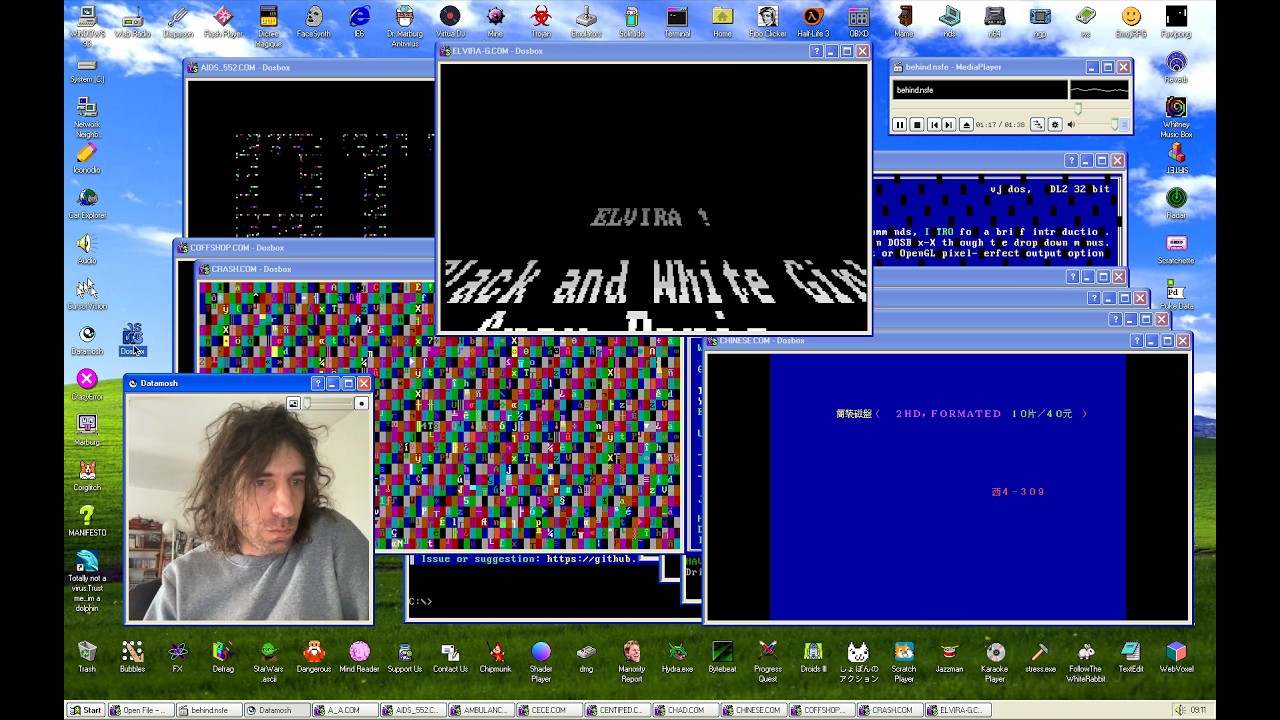Open the MANIFESTO help icon
The image size is (1280, 720).
(x=87, y=521)
